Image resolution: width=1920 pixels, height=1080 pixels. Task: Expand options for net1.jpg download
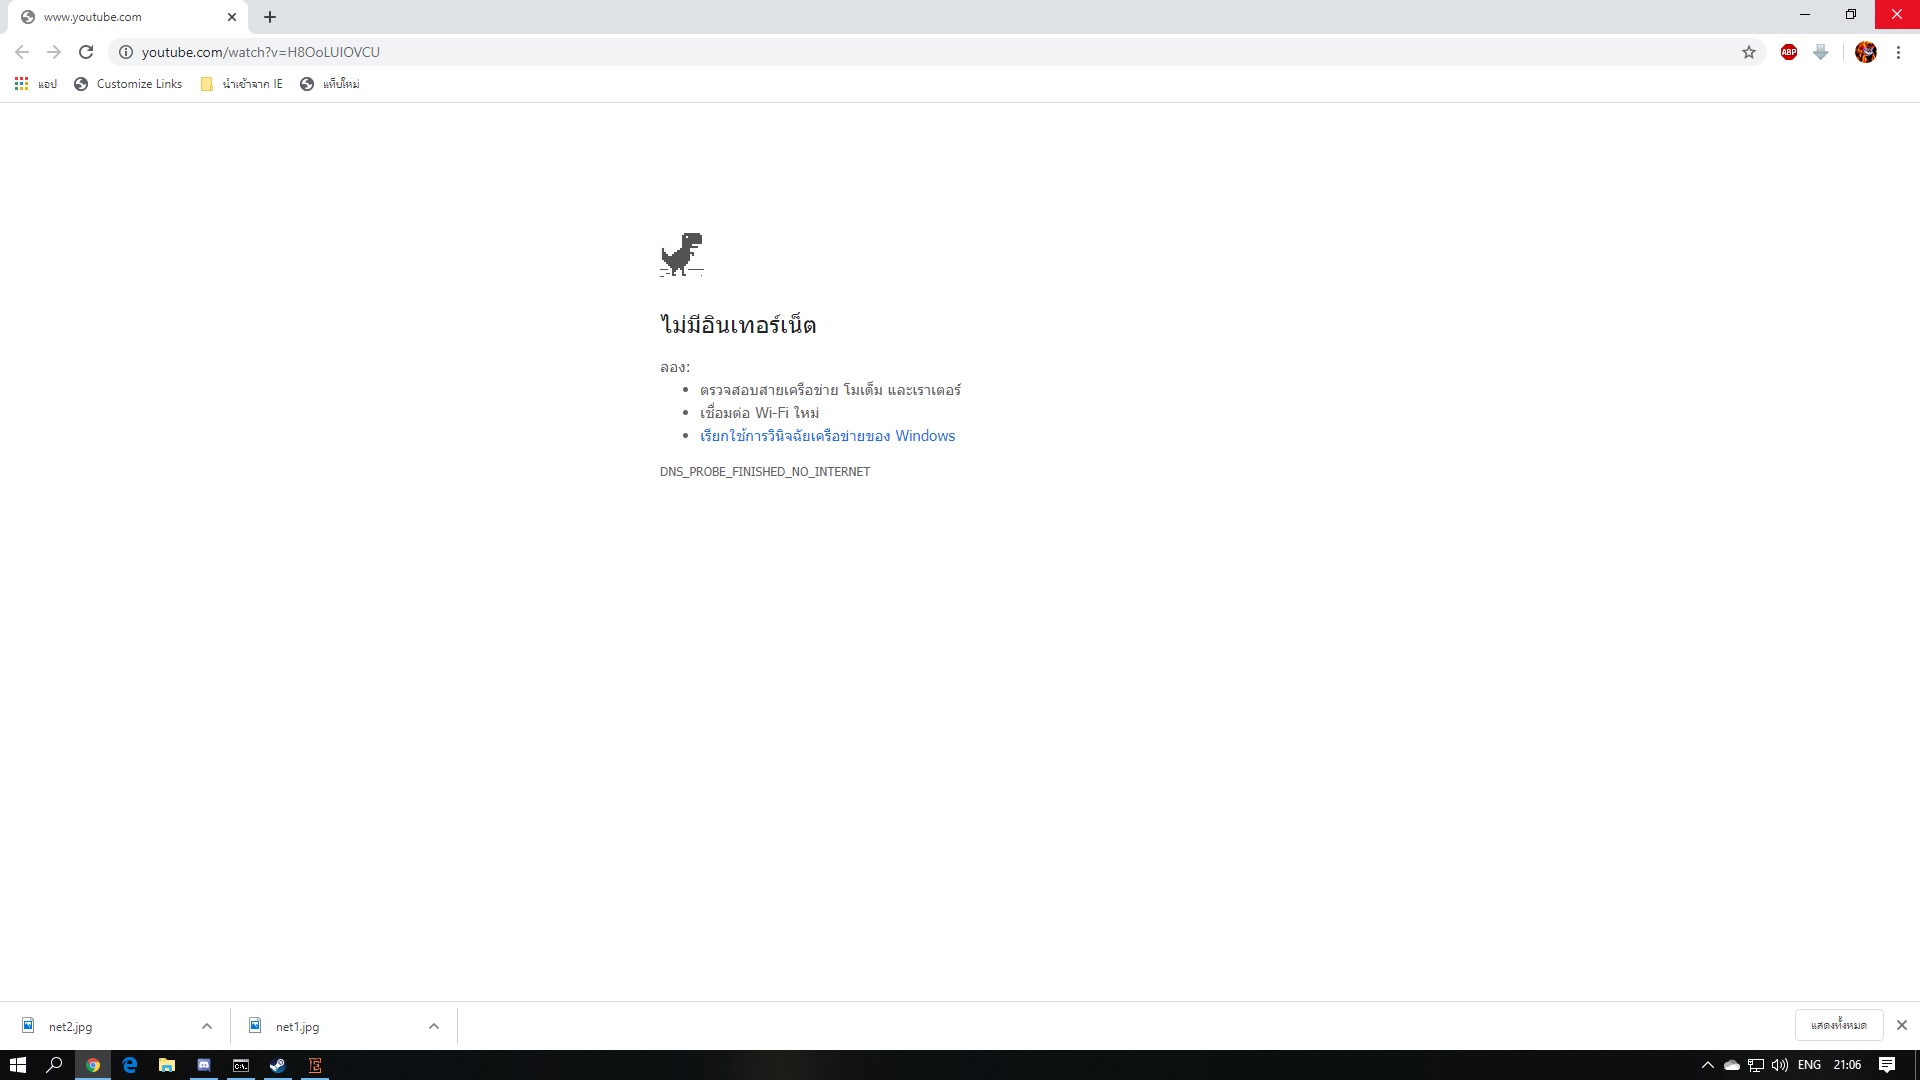coord(434,1026)
